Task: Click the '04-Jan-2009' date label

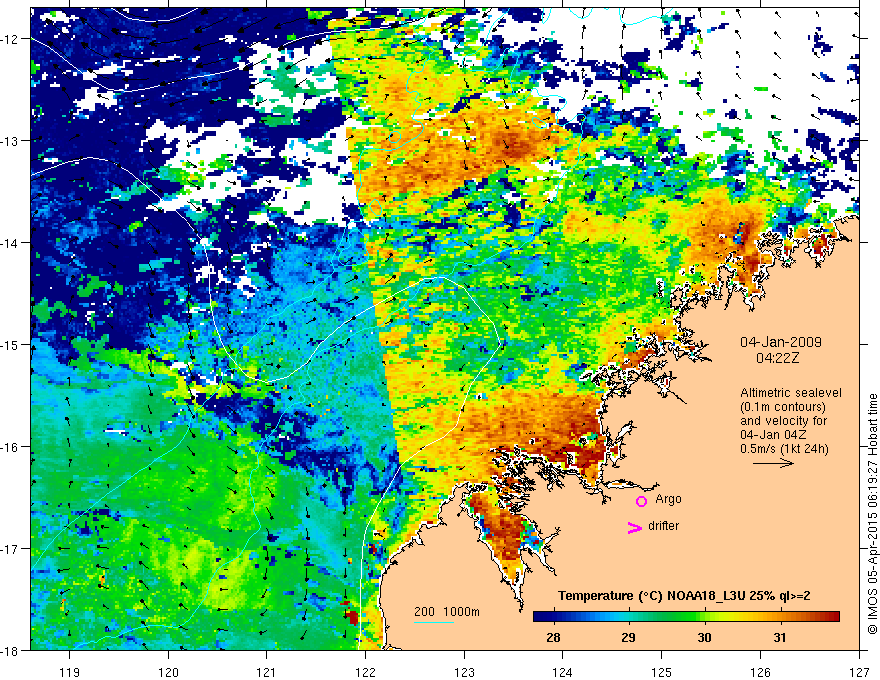Action: (x=781, y=342)
